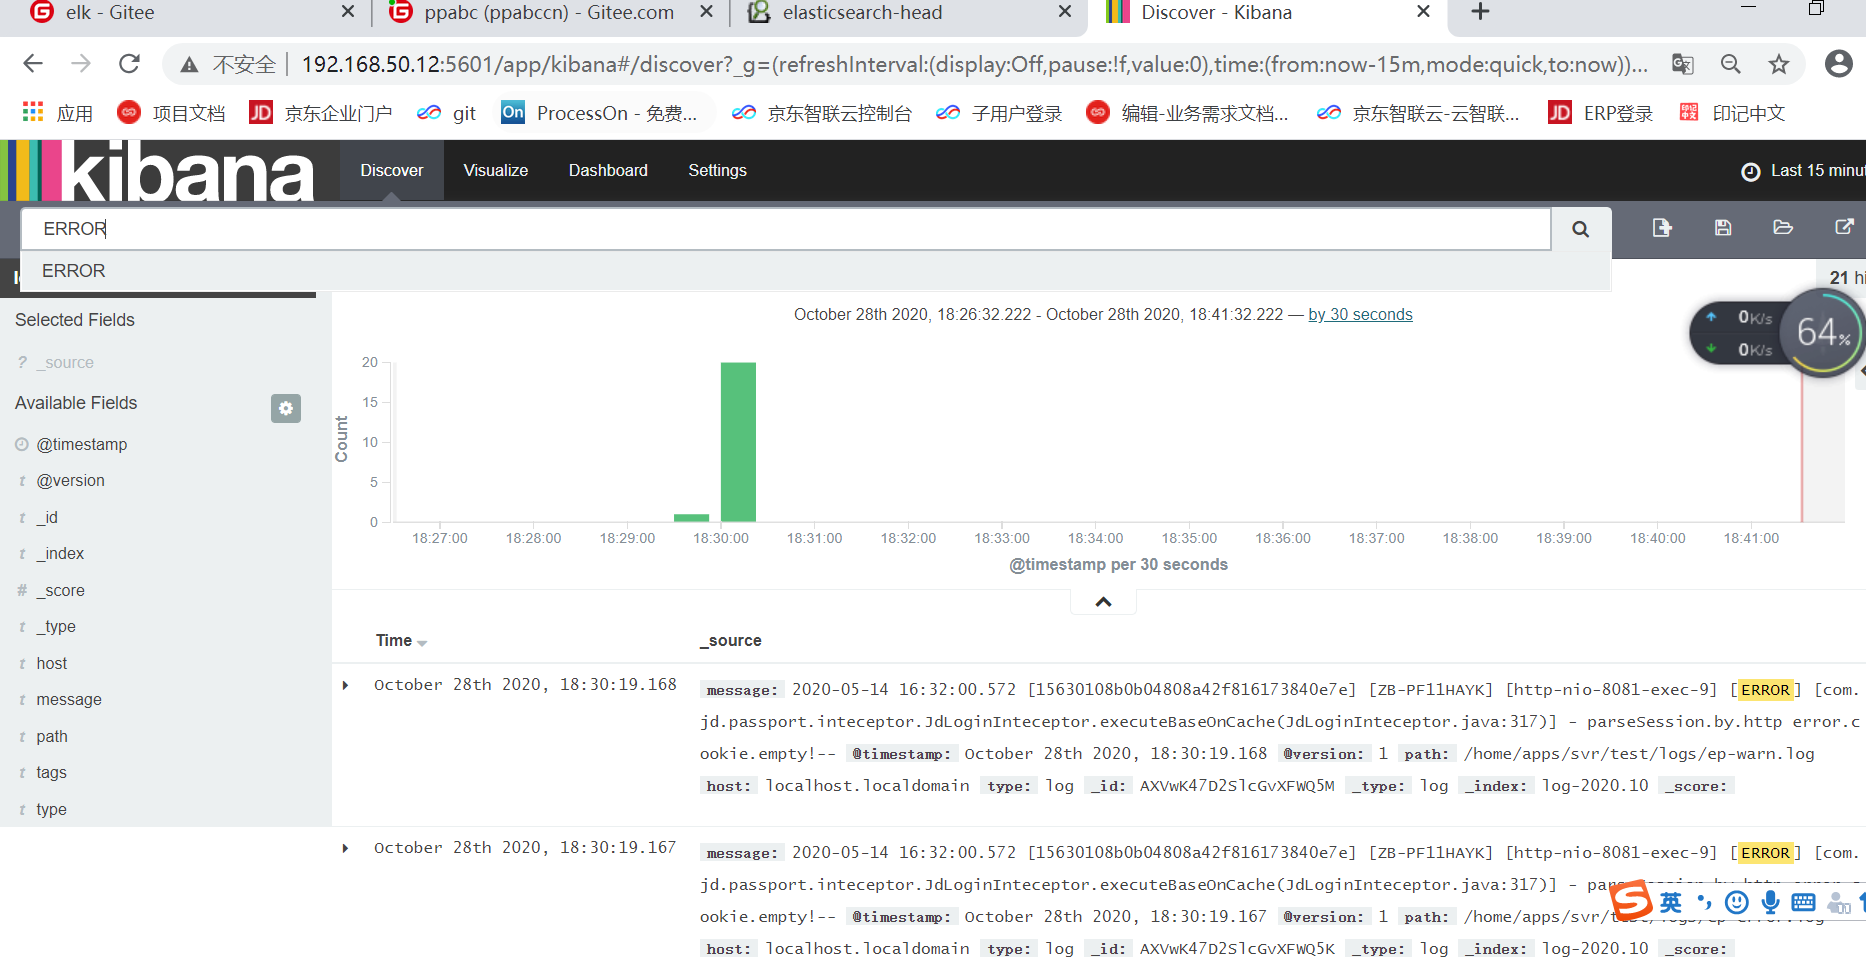Click the bookmark star icon
Image resolution: width=1866 pixels, height=965 pixels.
click(1779, 65)
